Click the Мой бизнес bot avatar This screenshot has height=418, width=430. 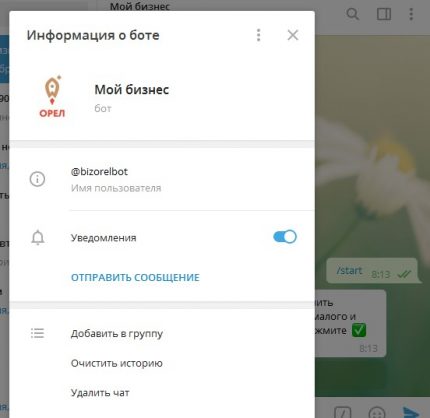pos(52,97)
